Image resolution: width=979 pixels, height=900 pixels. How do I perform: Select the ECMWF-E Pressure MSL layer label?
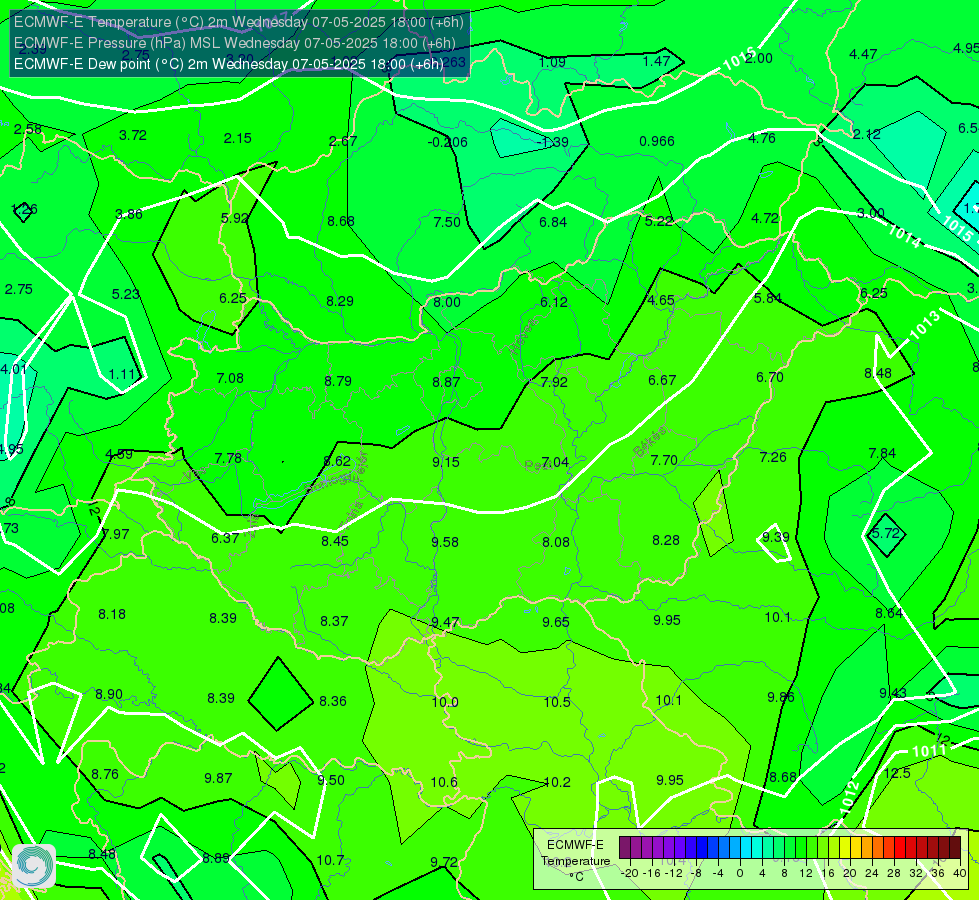[x=234, y=43]
